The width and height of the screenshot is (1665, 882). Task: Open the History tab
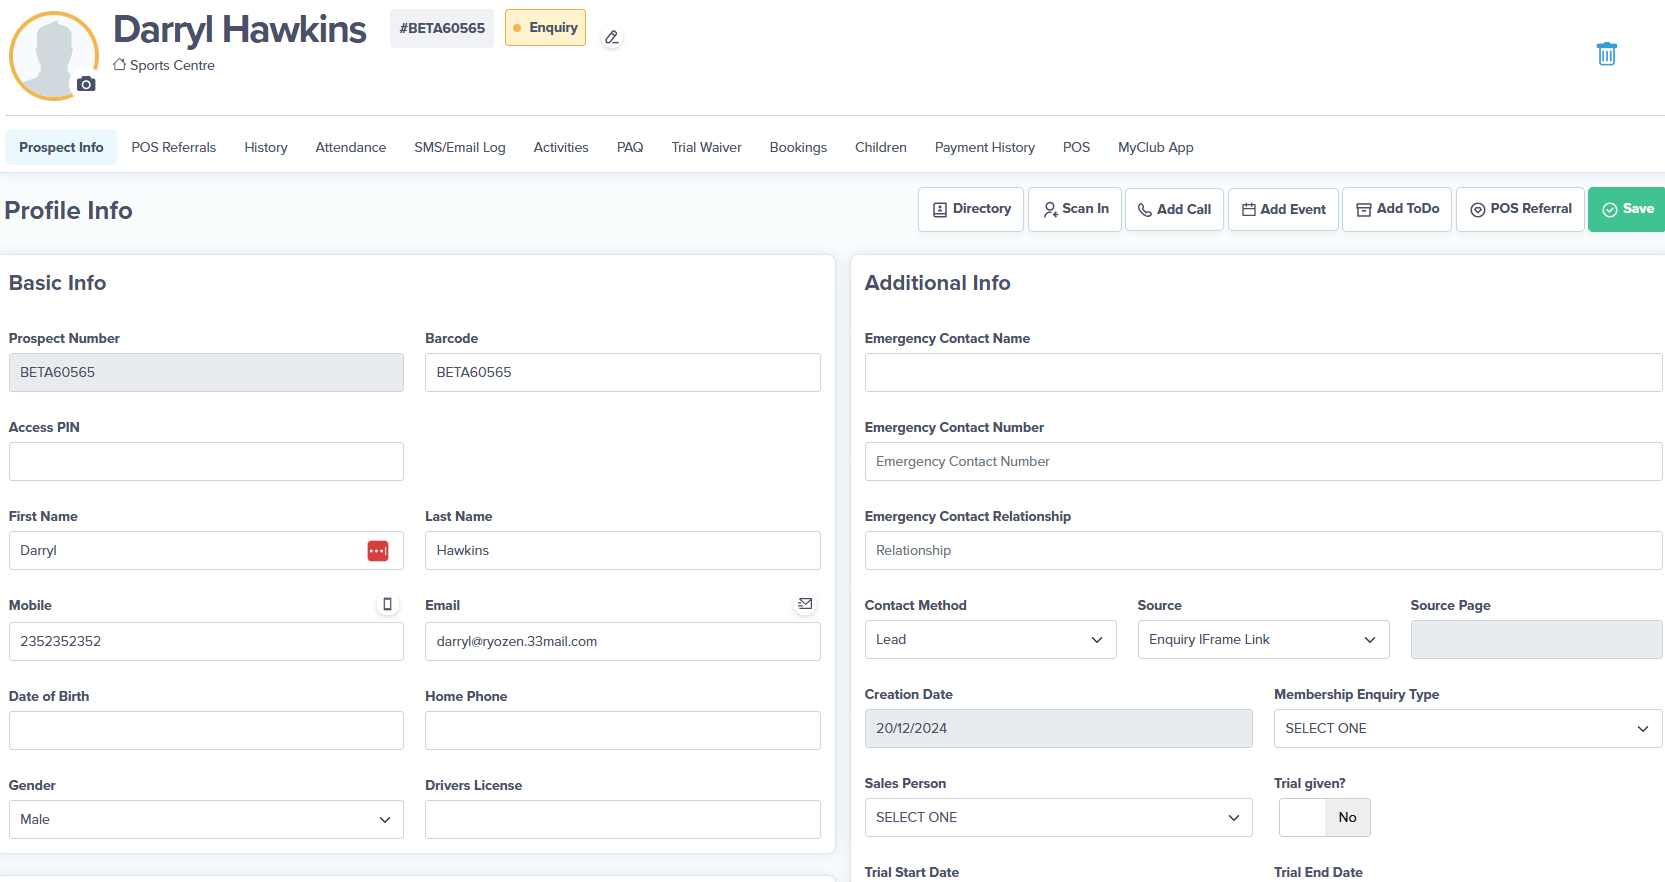pos(266,147)
